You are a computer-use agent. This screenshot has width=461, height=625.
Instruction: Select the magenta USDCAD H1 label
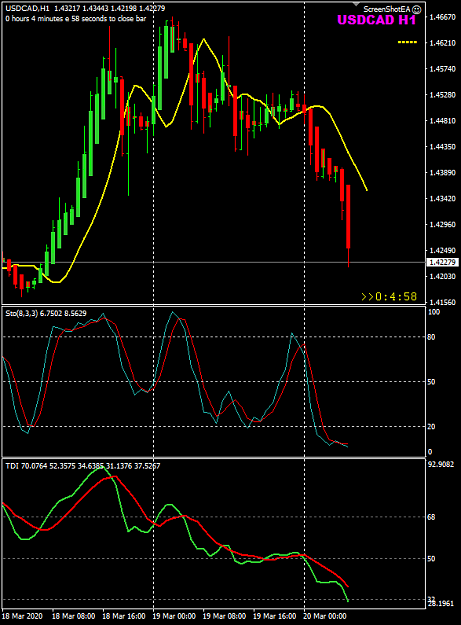(x=377, y=20)
